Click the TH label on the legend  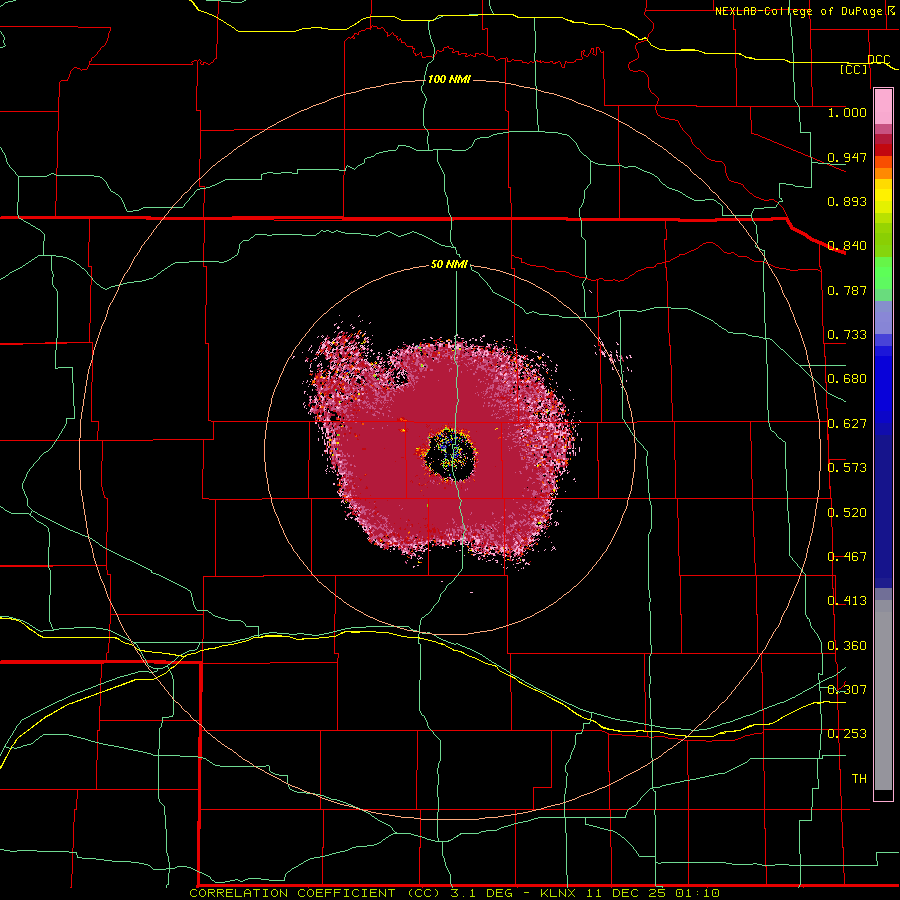click(x=859, y=779)
